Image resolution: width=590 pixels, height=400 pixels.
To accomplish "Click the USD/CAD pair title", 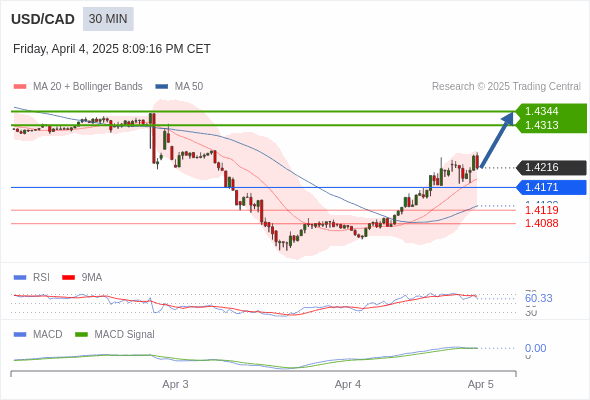I will click(43, 19).
